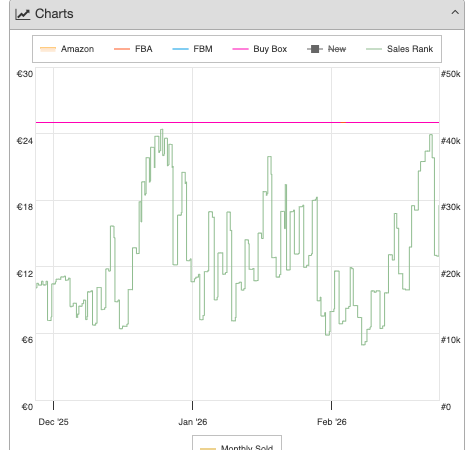This screenshot has width=474, height=450.
Task: Click the #50k rank axis label
Action: click(451, 74)
